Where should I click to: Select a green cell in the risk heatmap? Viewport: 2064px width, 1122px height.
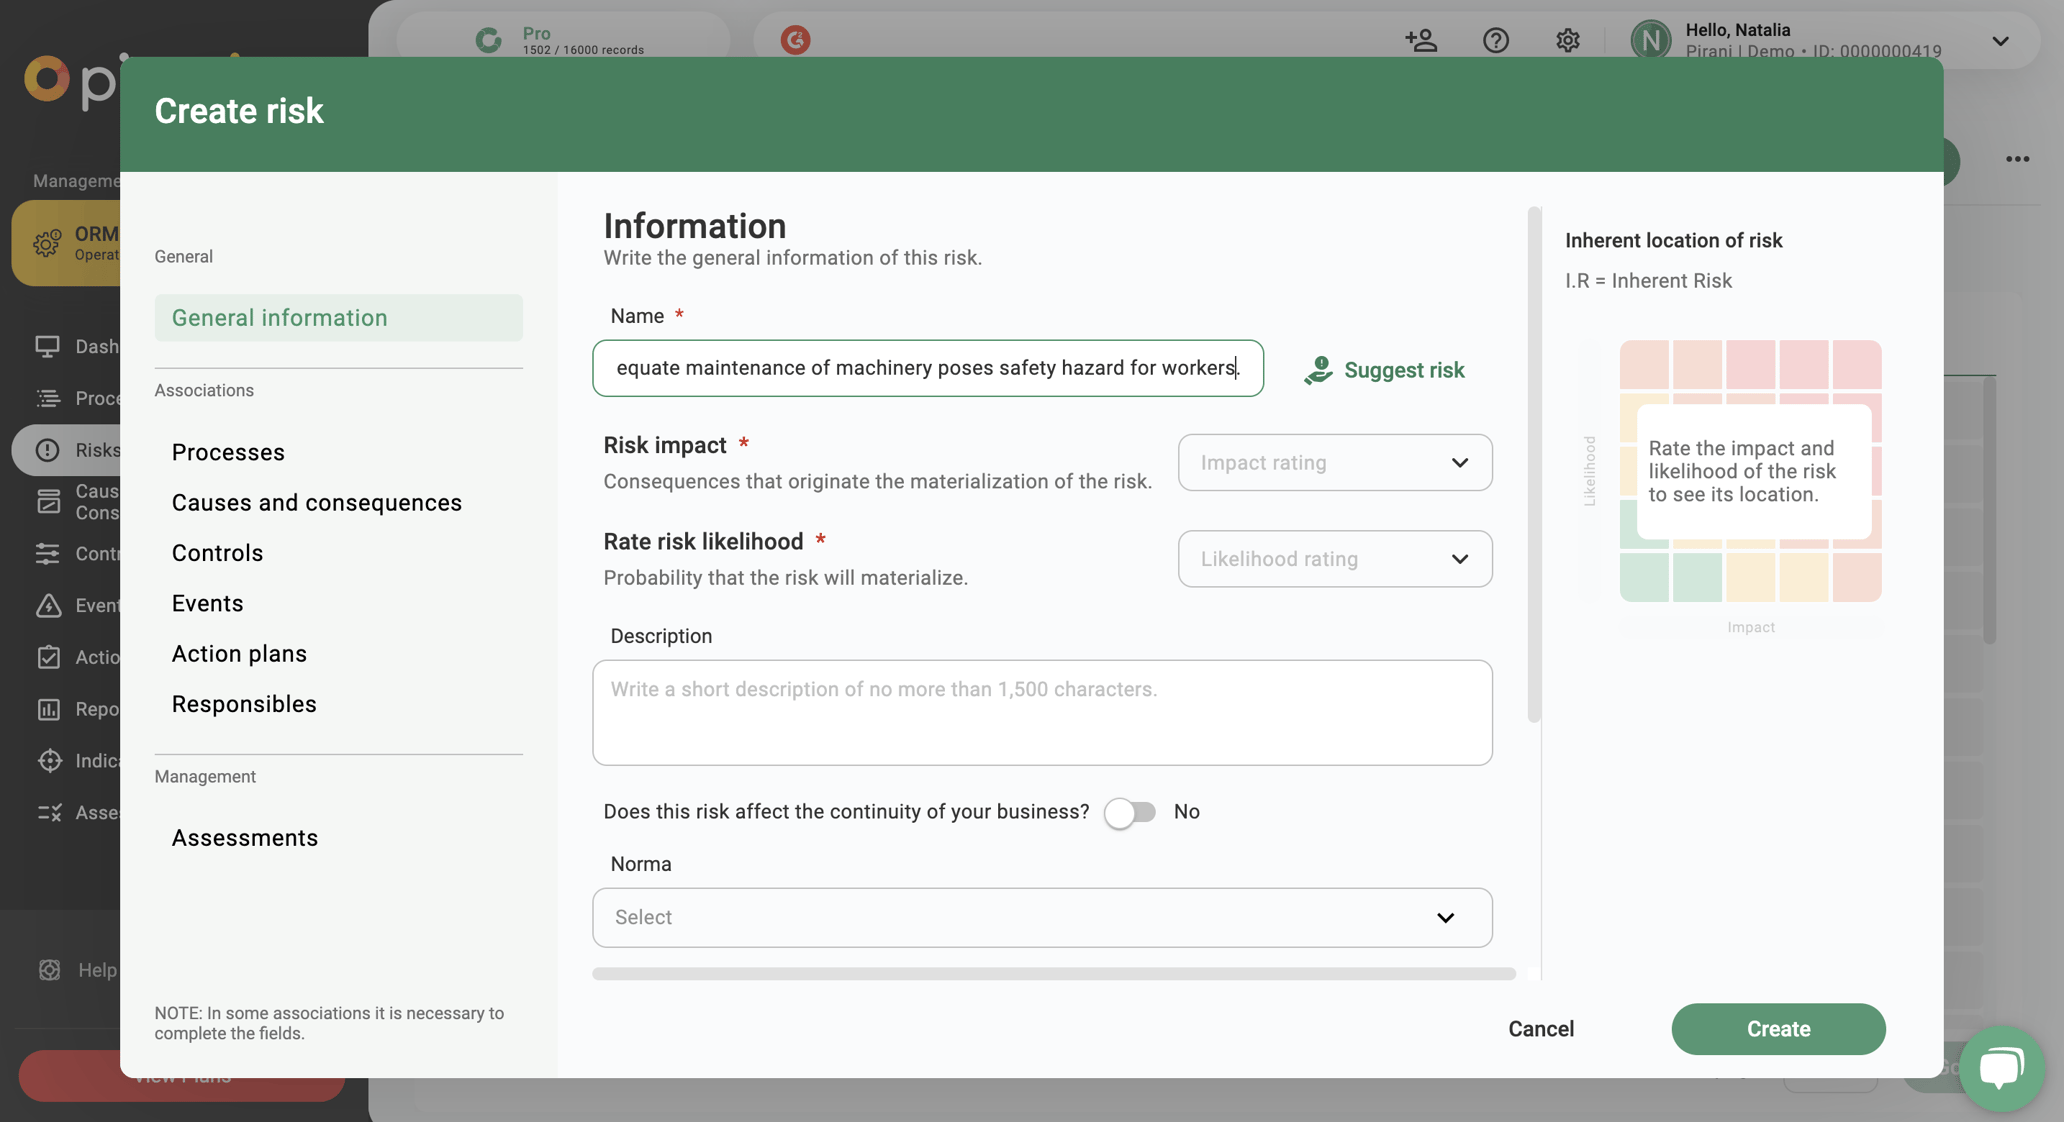(x=1644, y=577)
